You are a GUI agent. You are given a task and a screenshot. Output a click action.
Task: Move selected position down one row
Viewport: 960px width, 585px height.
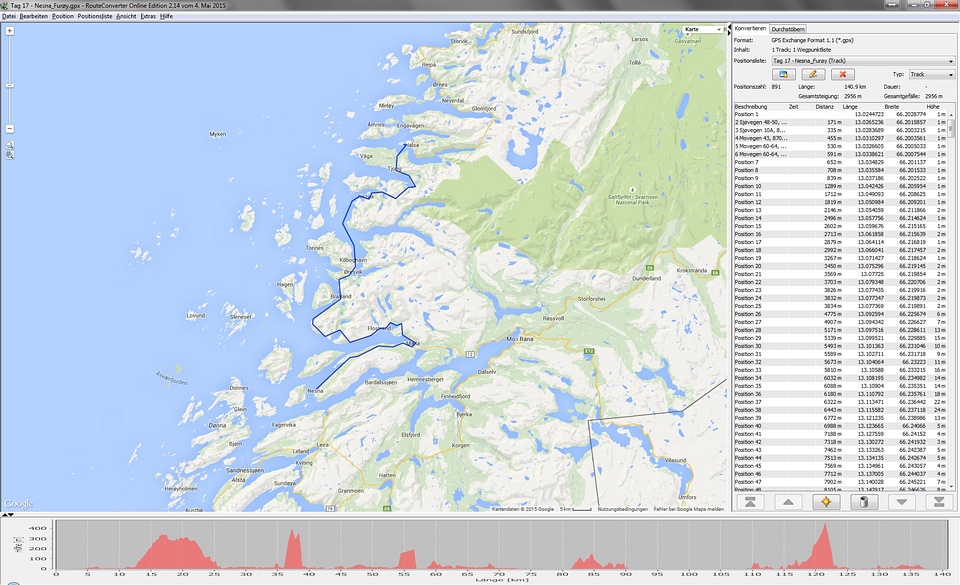901,502
